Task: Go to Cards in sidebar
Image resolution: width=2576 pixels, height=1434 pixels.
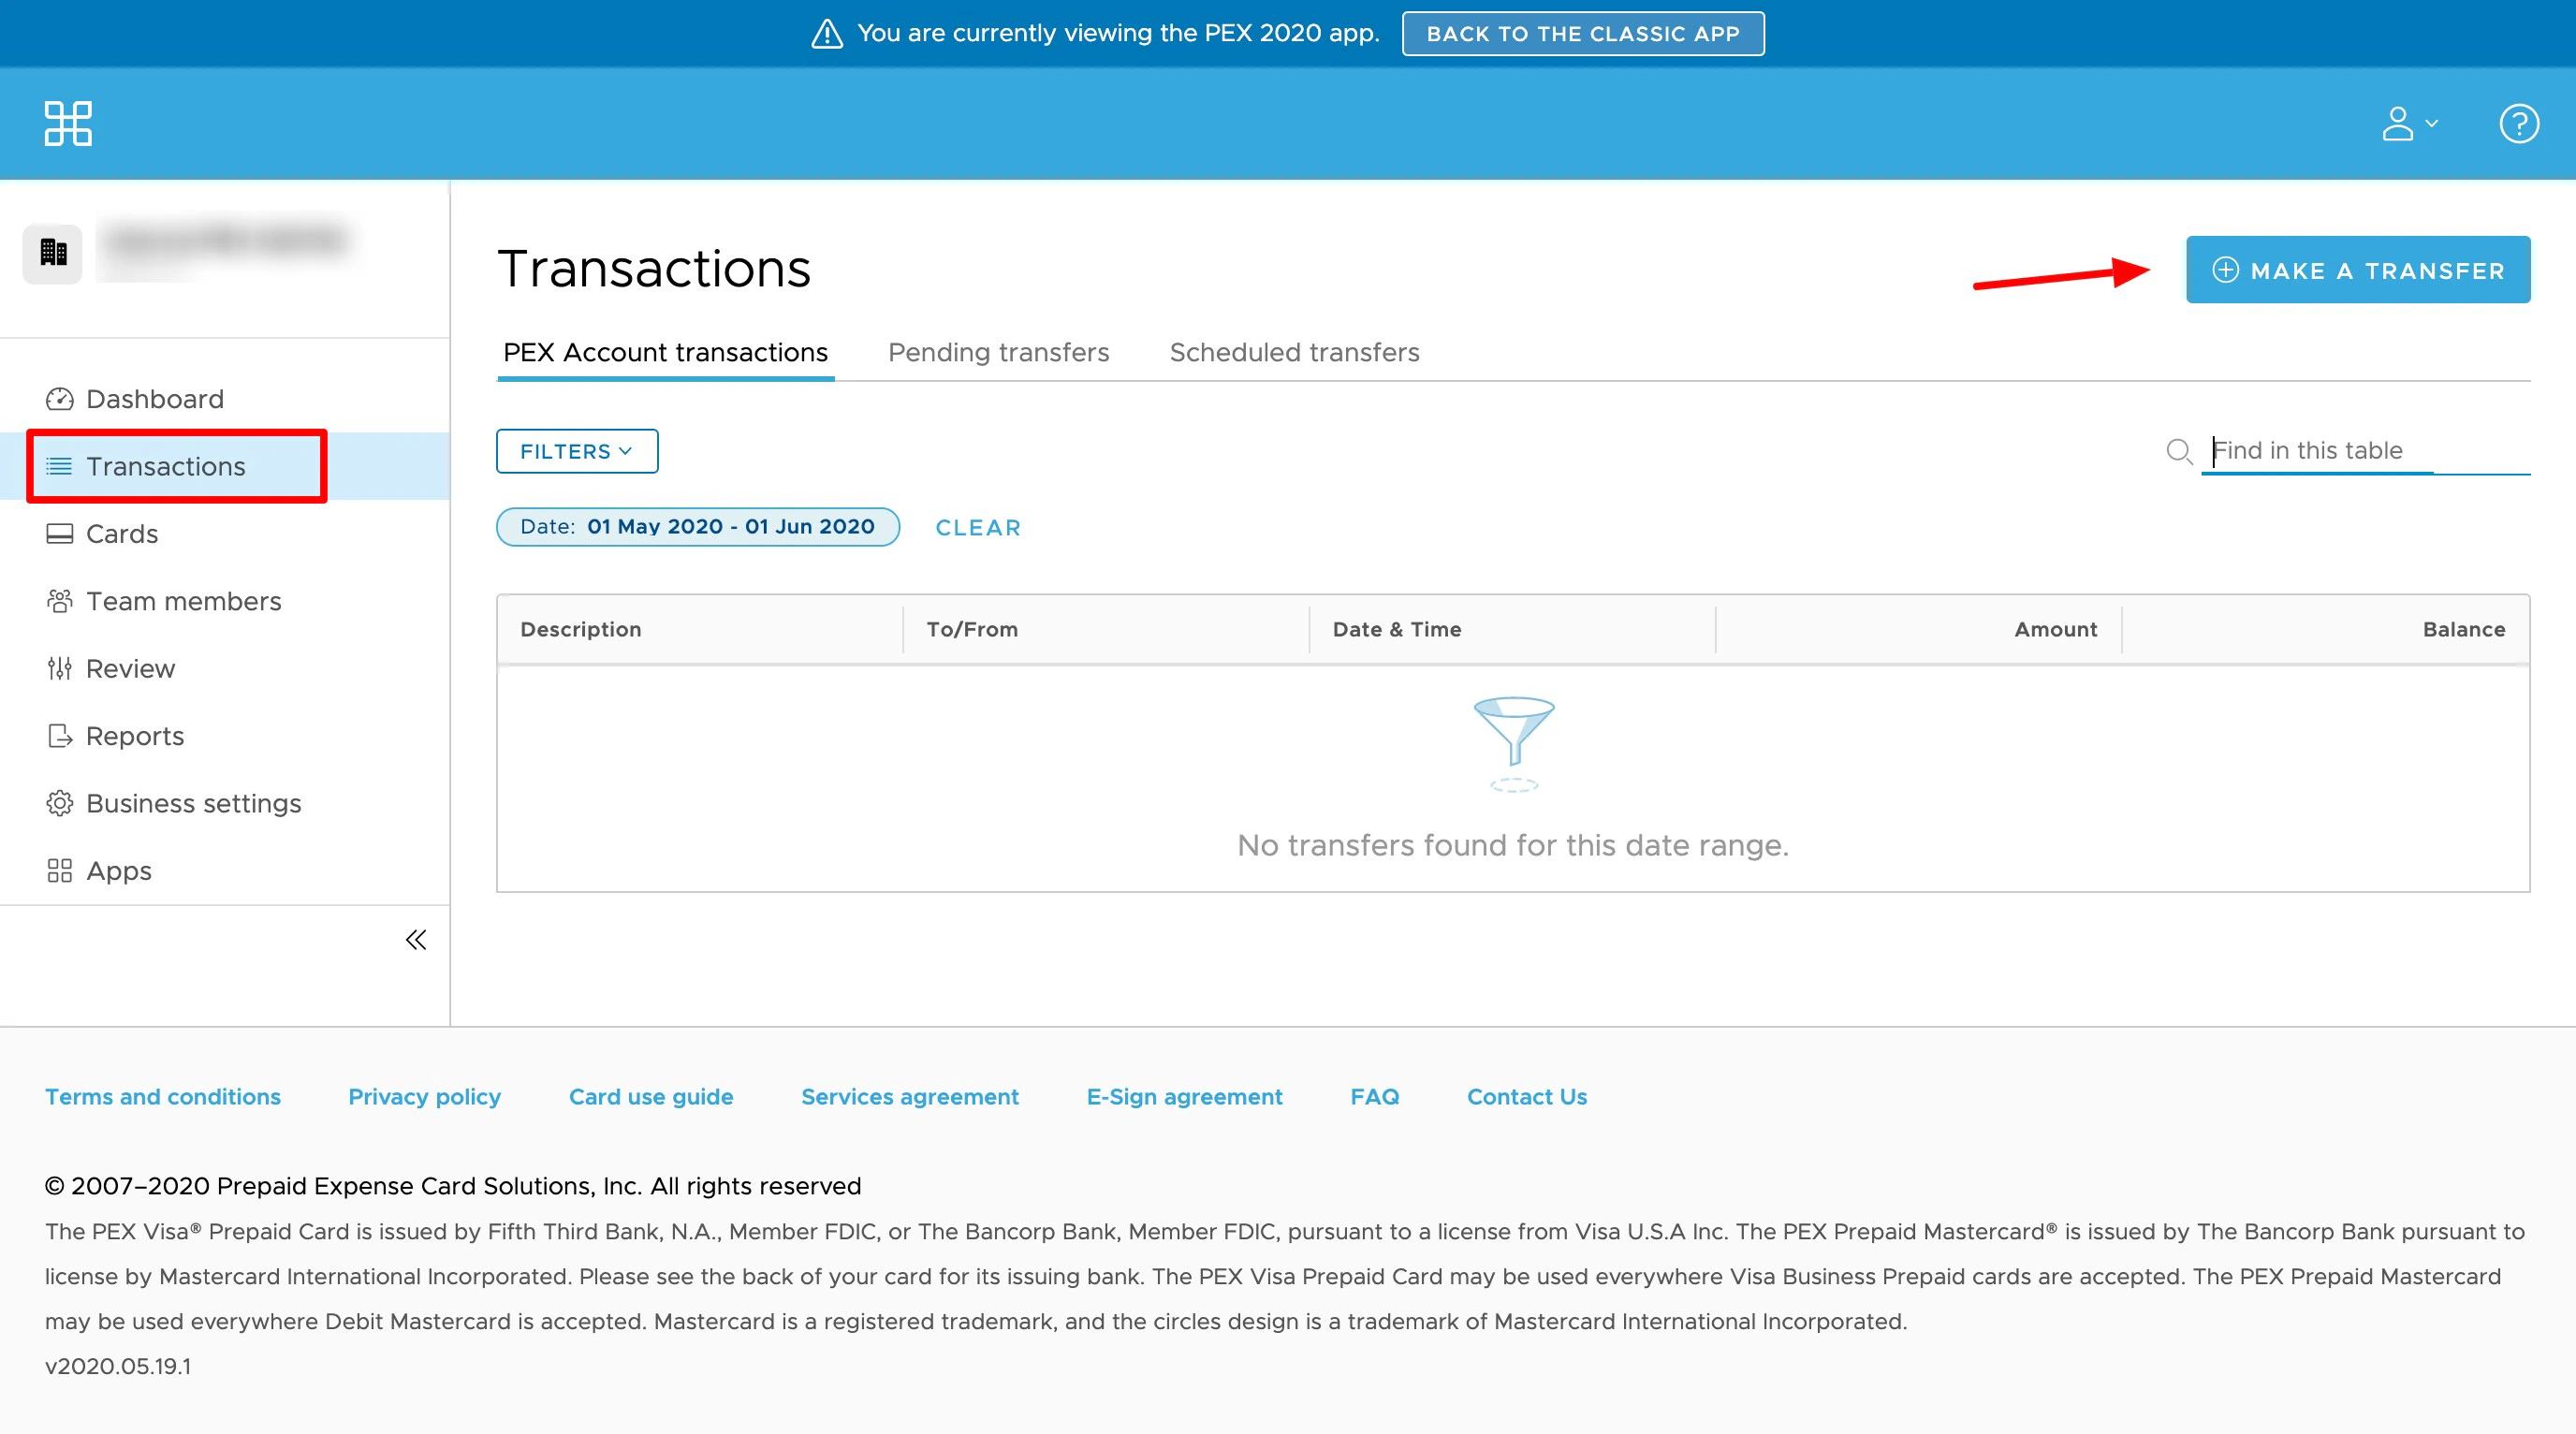Action: click(x=121, y=534)
